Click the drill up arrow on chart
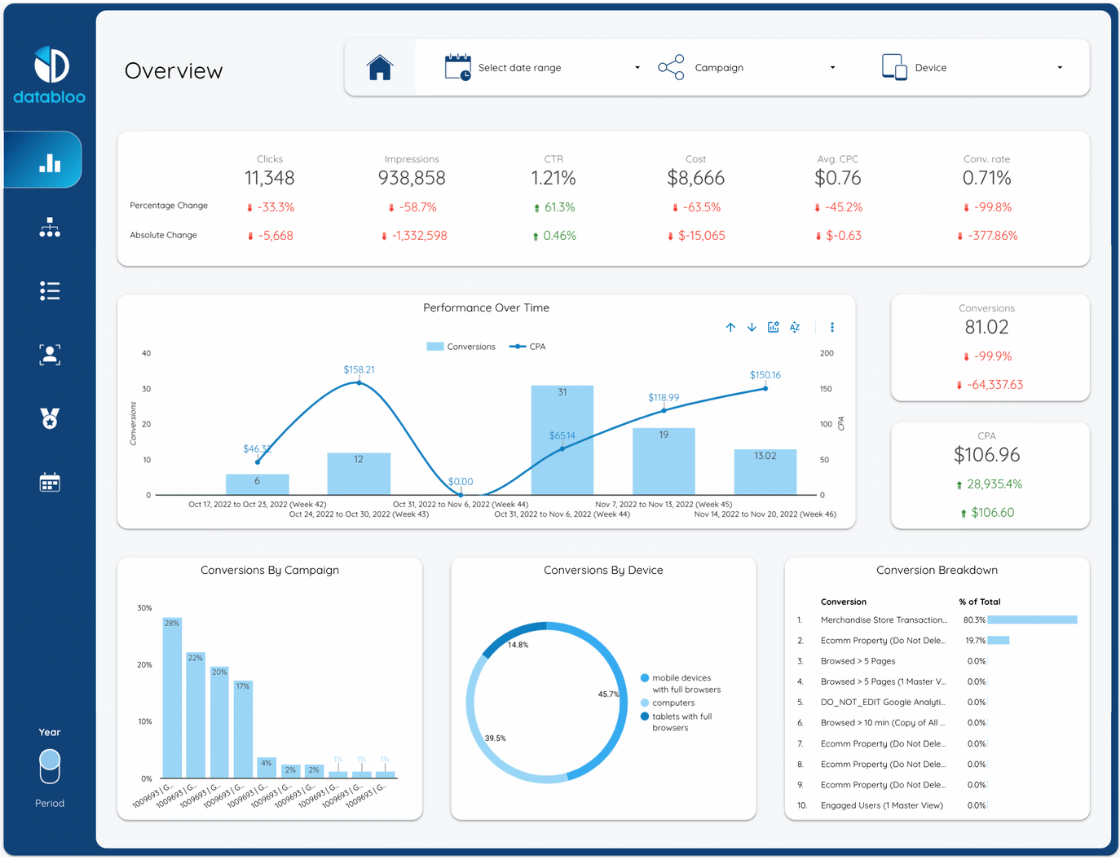 (730, 327)
